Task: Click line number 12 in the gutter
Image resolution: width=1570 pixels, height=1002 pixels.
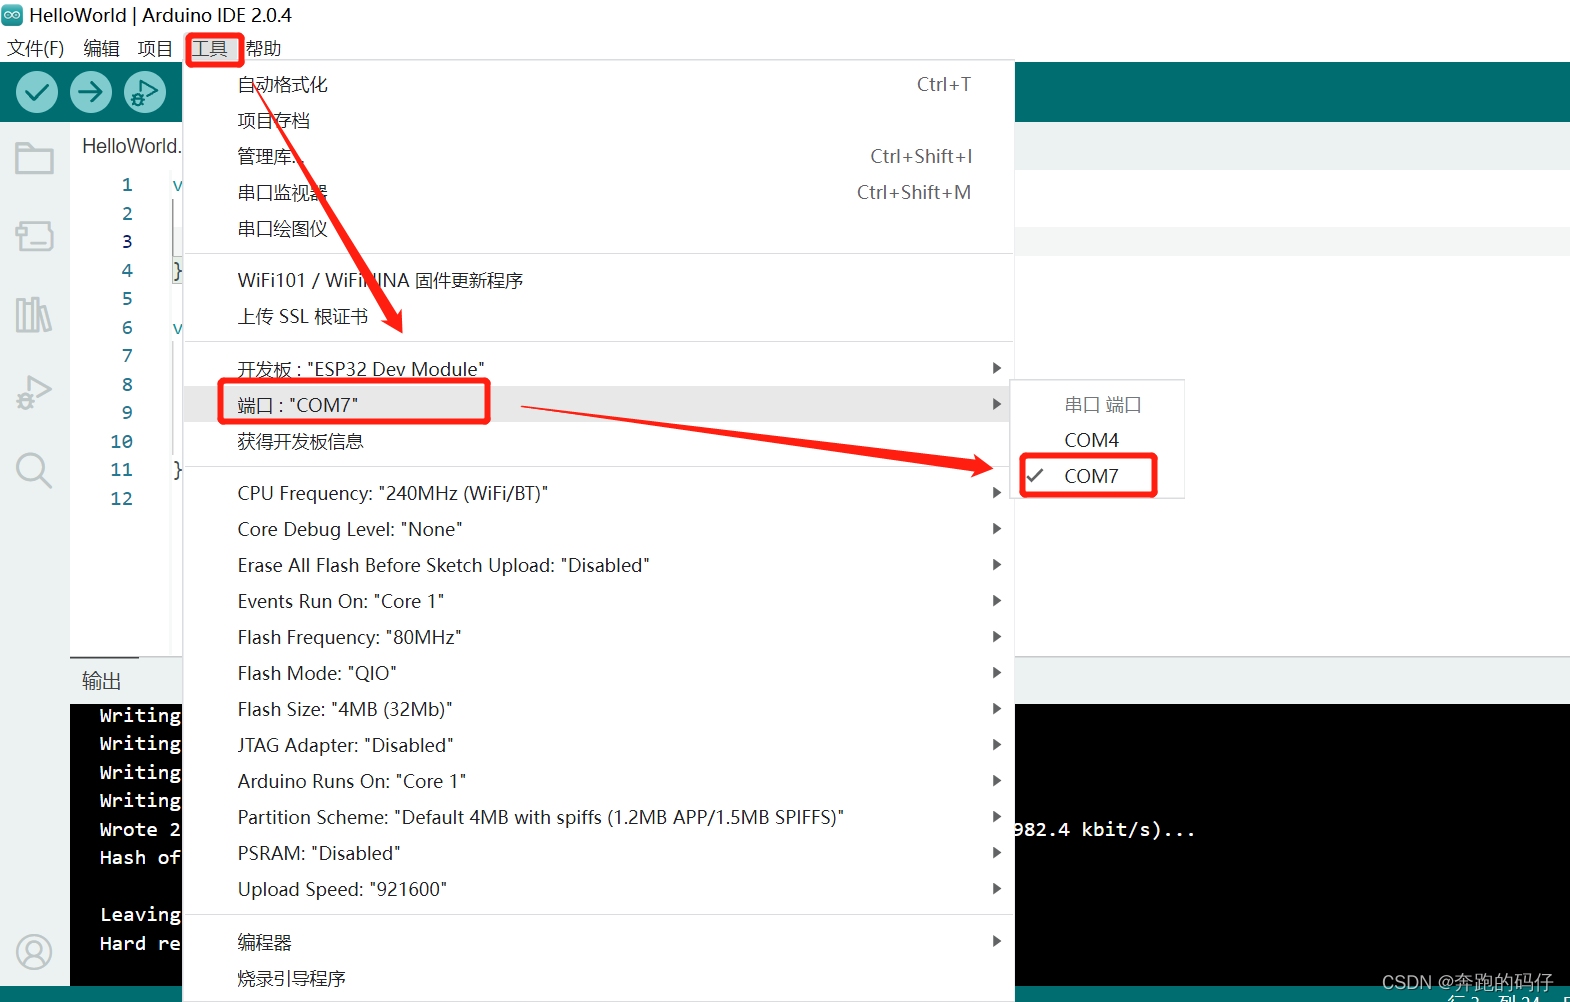Action: click(122, 499)
